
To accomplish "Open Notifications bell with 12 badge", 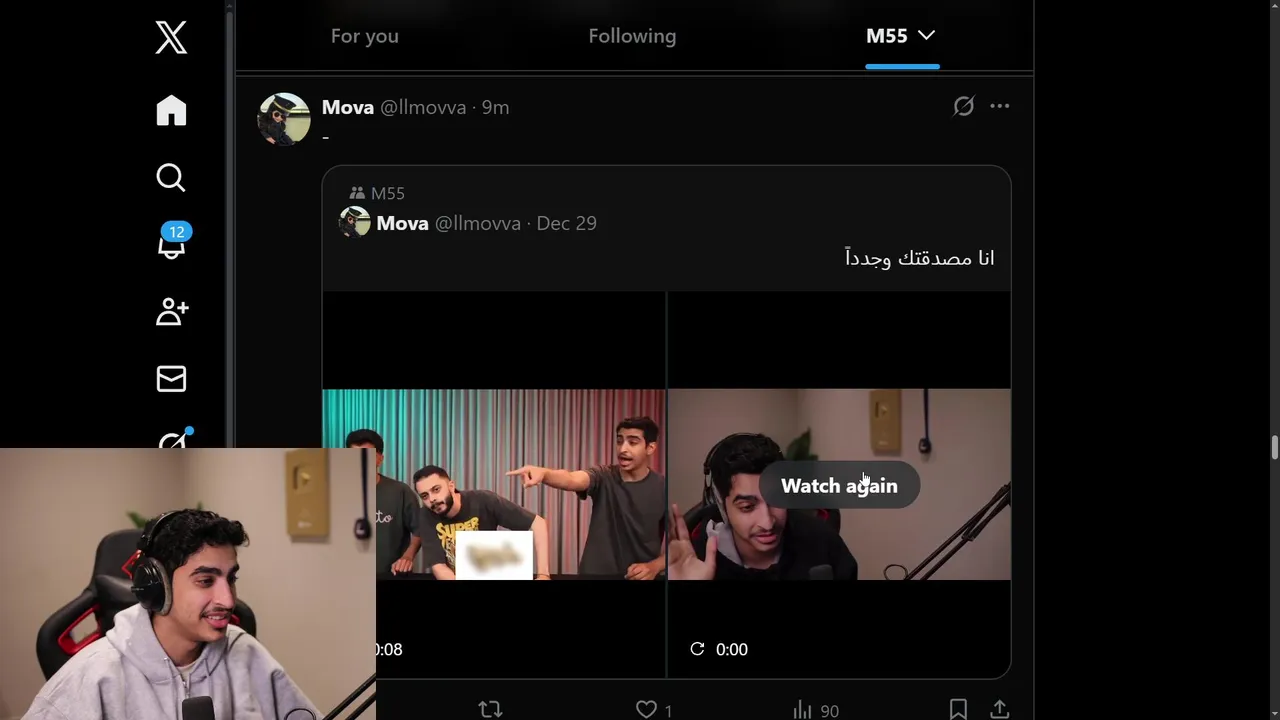I will (172, 242).
